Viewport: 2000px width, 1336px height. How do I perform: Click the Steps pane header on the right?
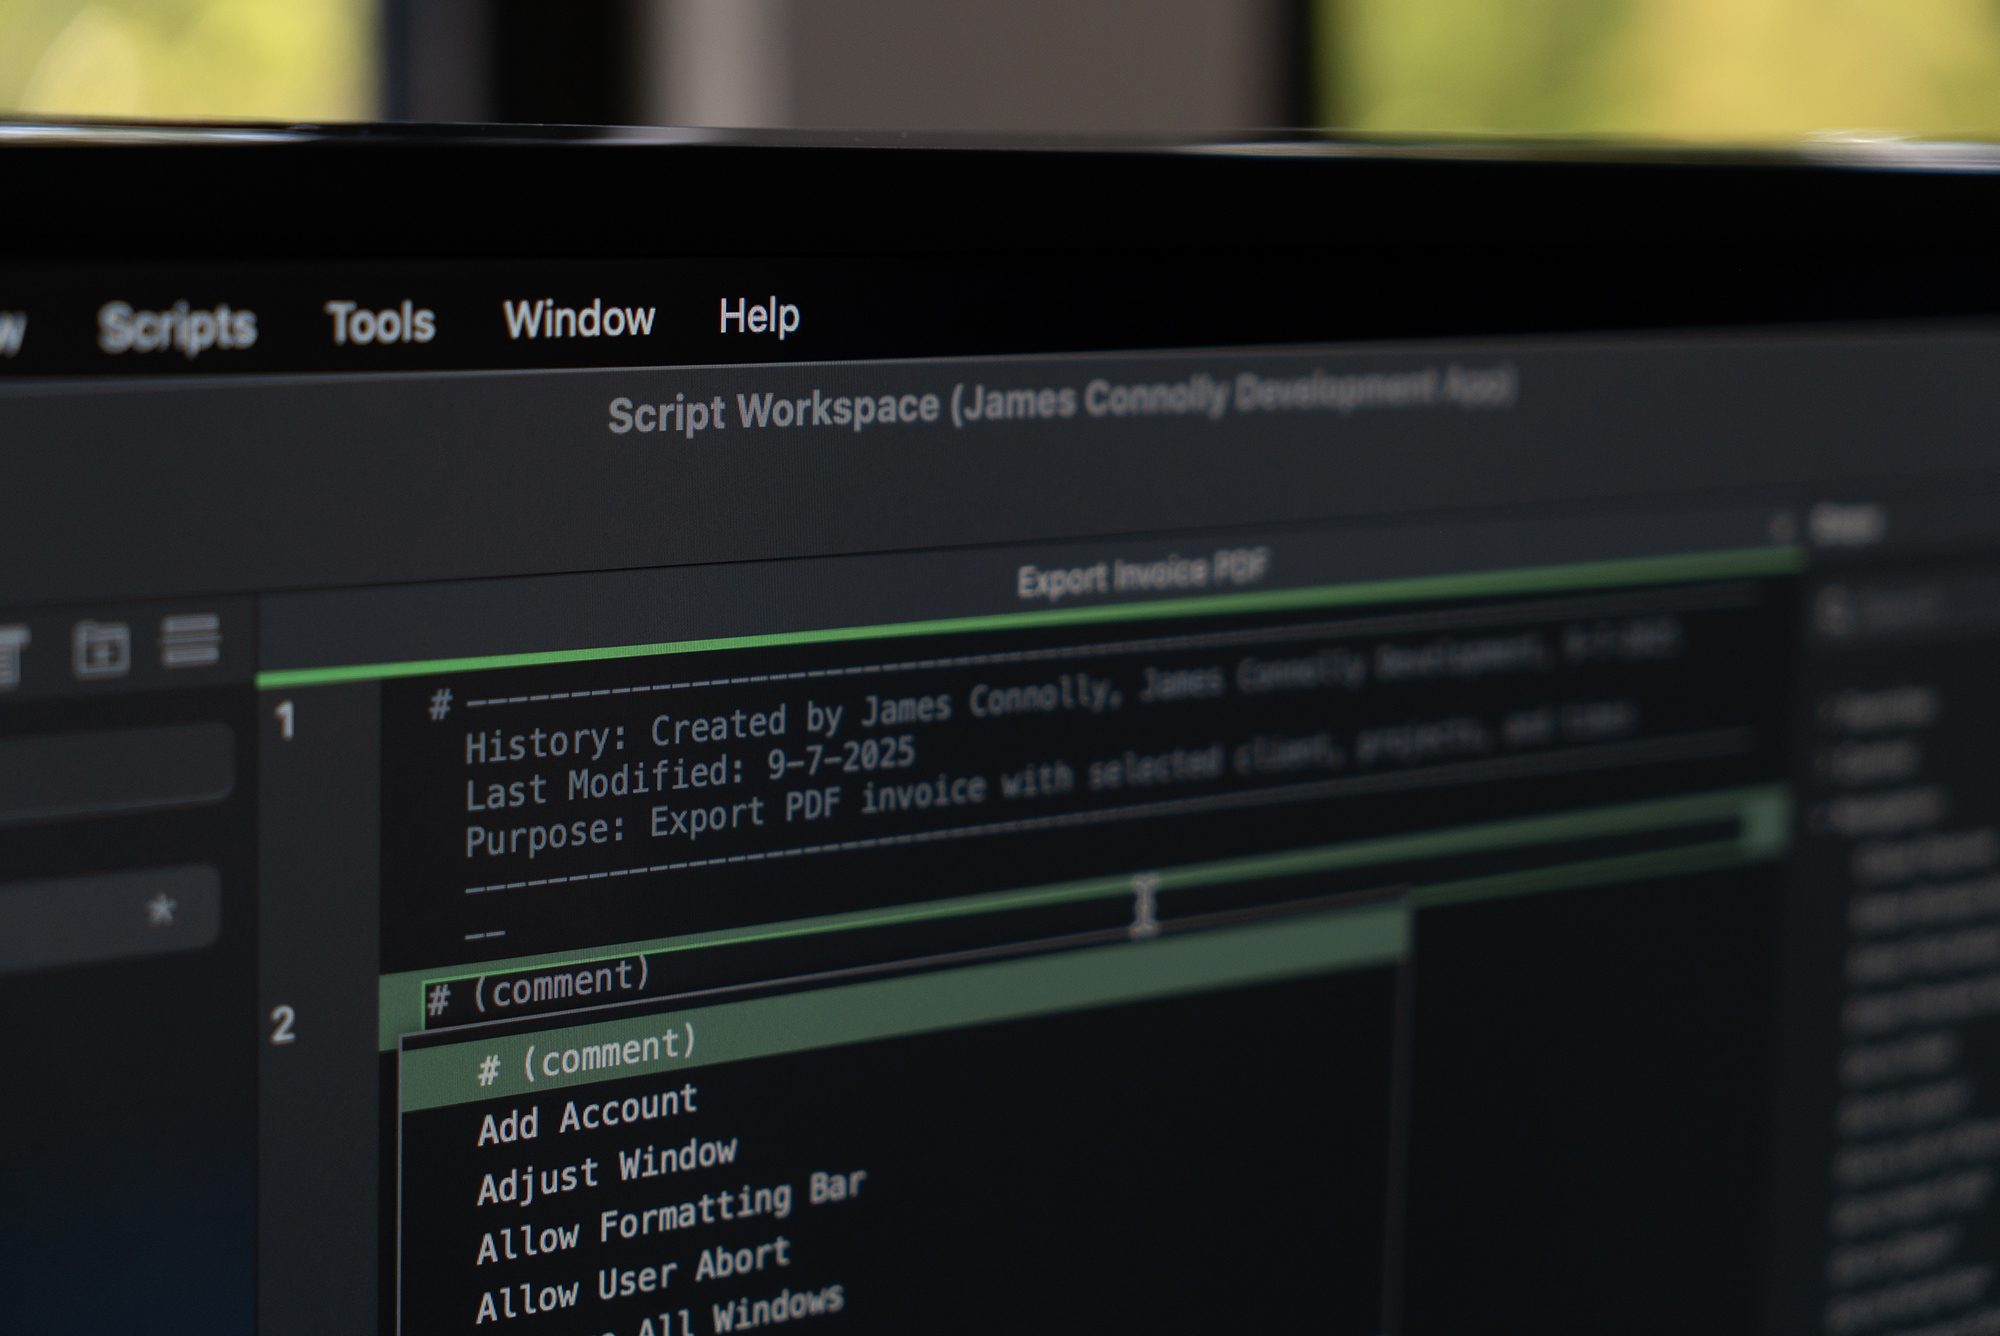[1848, 524]
